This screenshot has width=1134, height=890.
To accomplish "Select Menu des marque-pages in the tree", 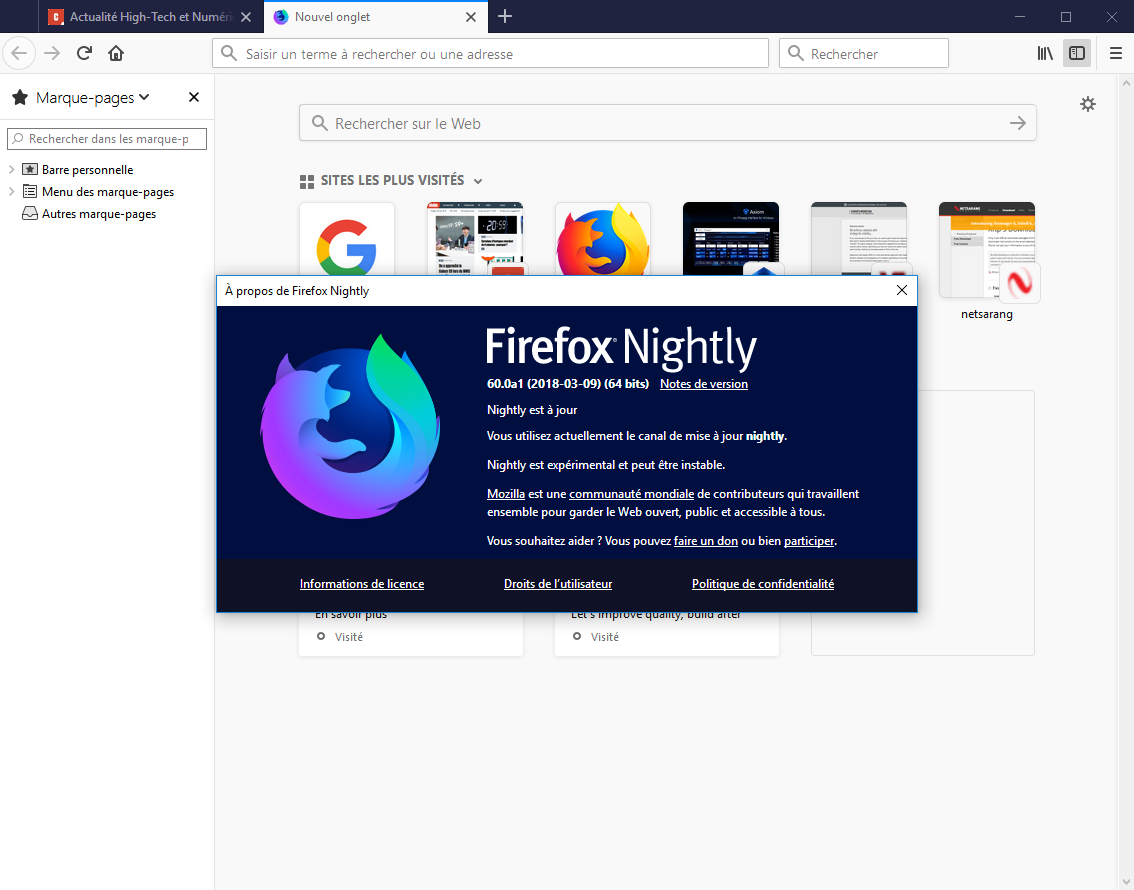I will (x=108, y=192).
